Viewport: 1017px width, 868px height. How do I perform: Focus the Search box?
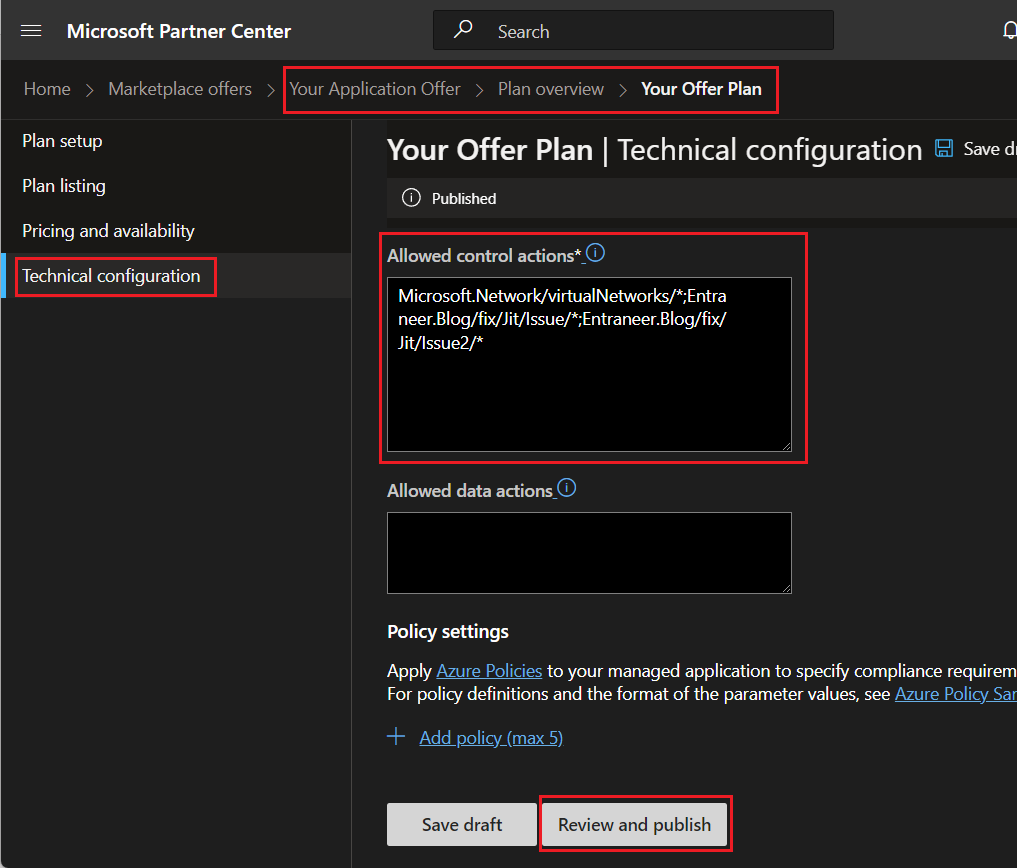coord(633,30)
